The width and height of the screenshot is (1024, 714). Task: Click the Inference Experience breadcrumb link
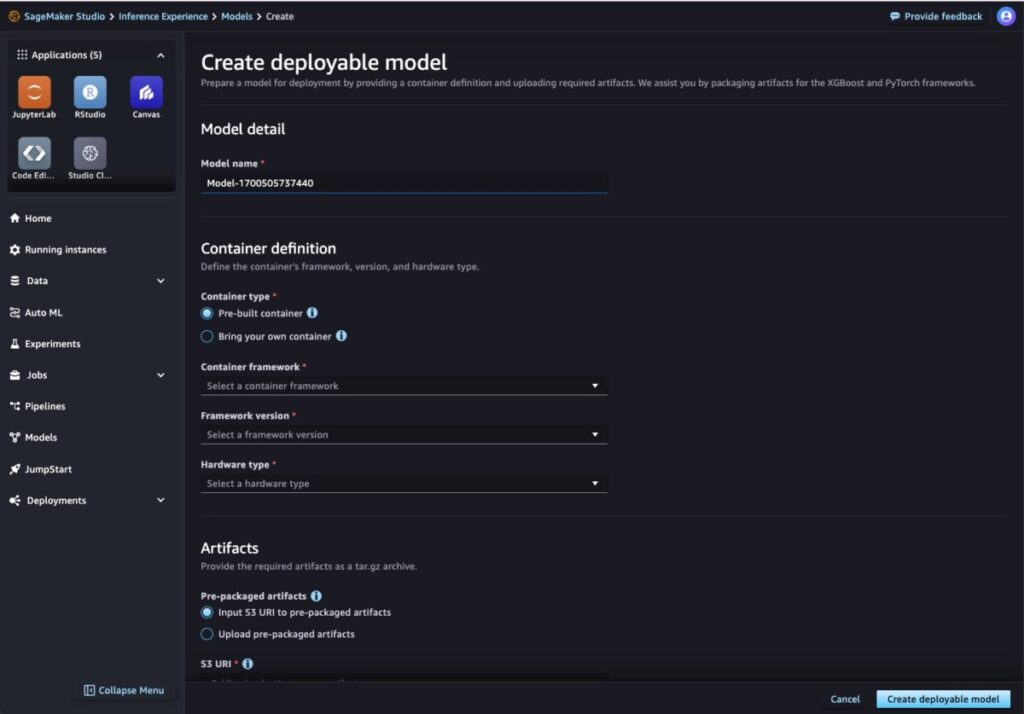163,16
